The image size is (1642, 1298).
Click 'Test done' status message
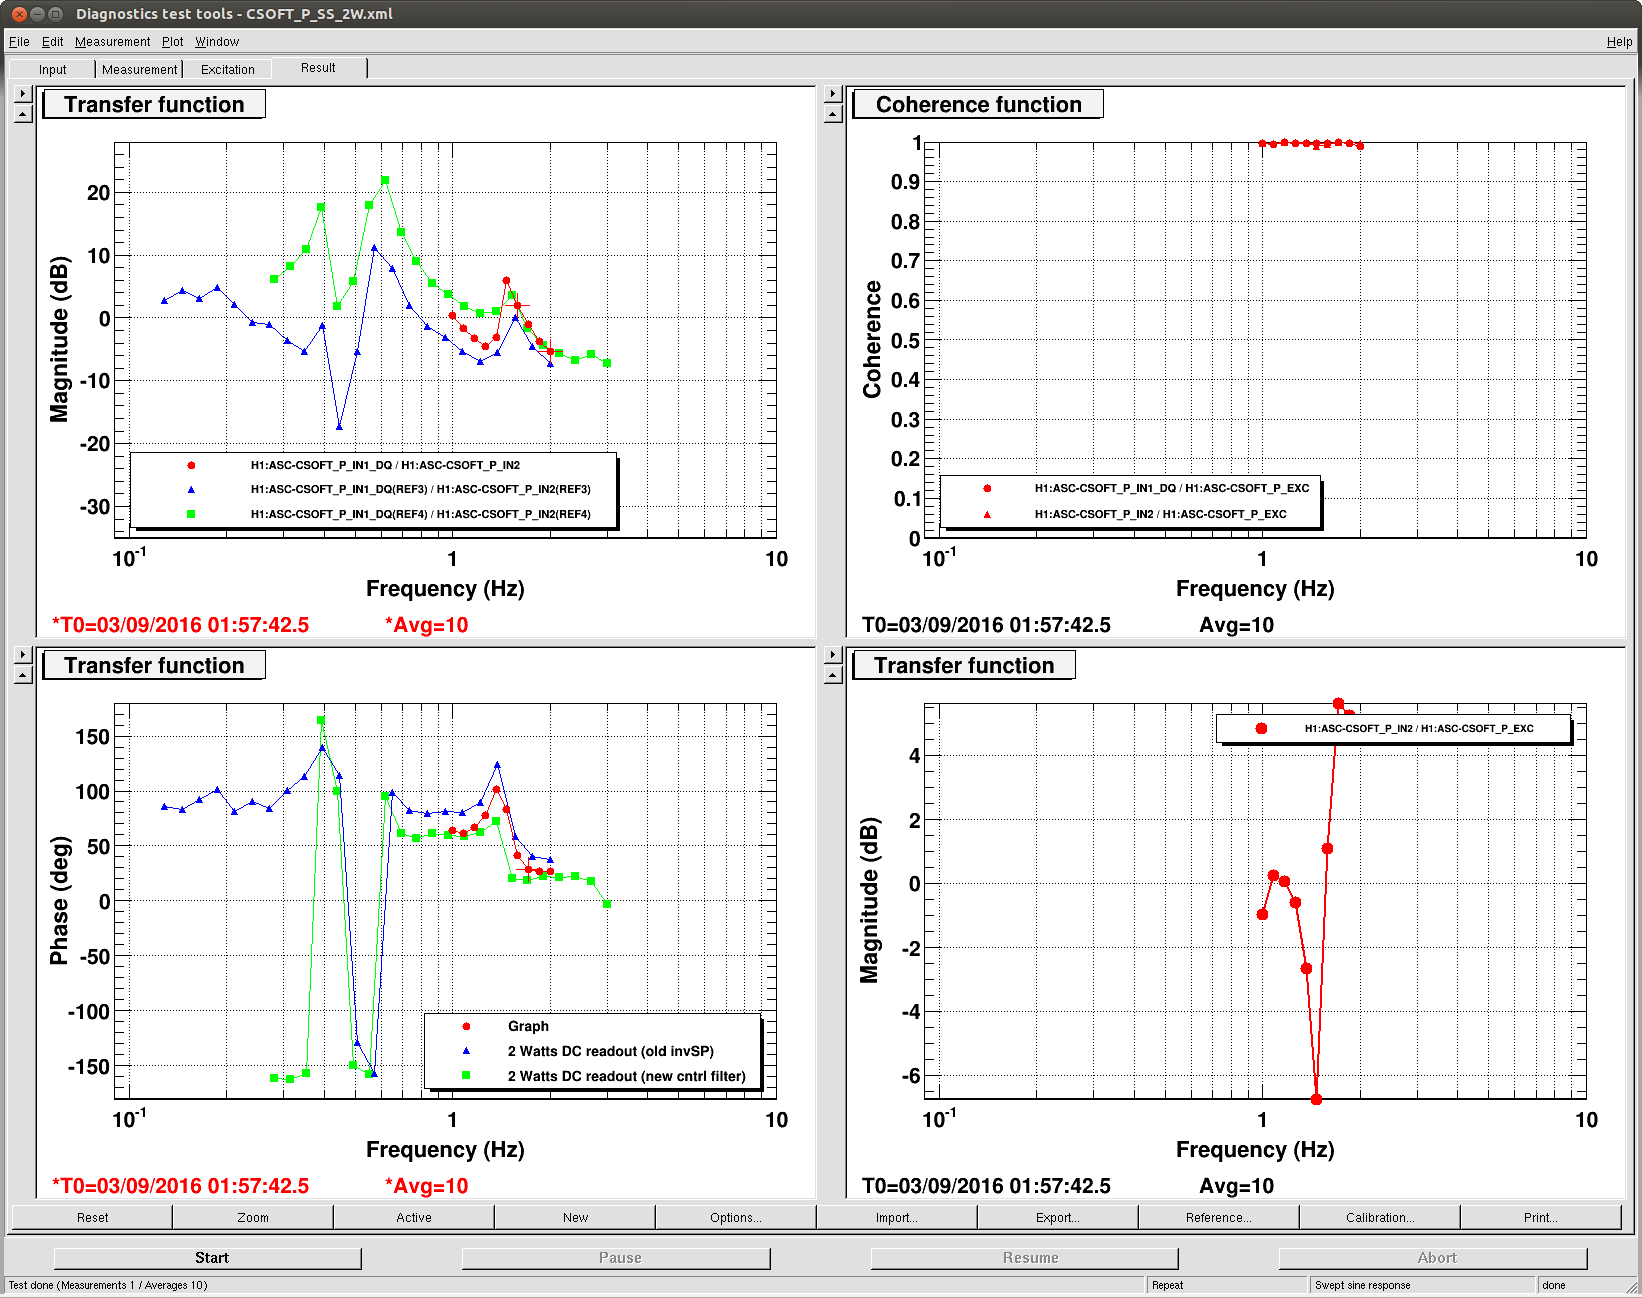(108, 1285)
